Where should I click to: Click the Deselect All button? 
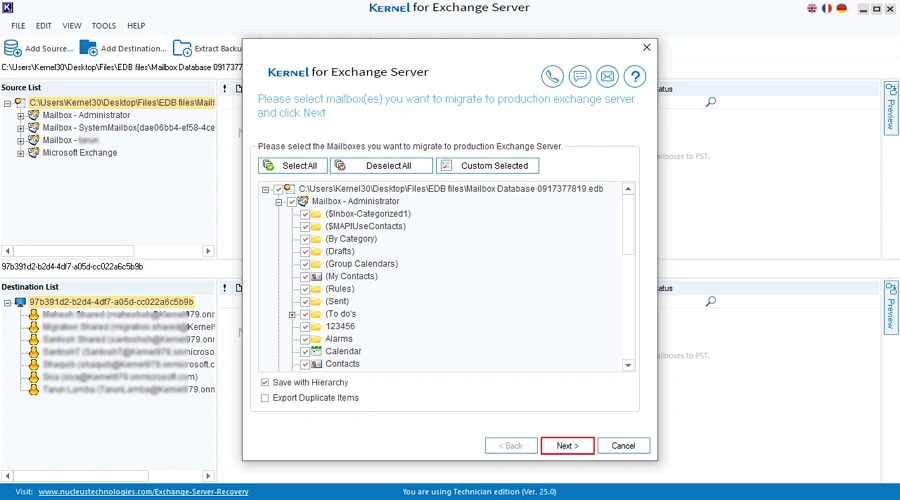point(381,166)
